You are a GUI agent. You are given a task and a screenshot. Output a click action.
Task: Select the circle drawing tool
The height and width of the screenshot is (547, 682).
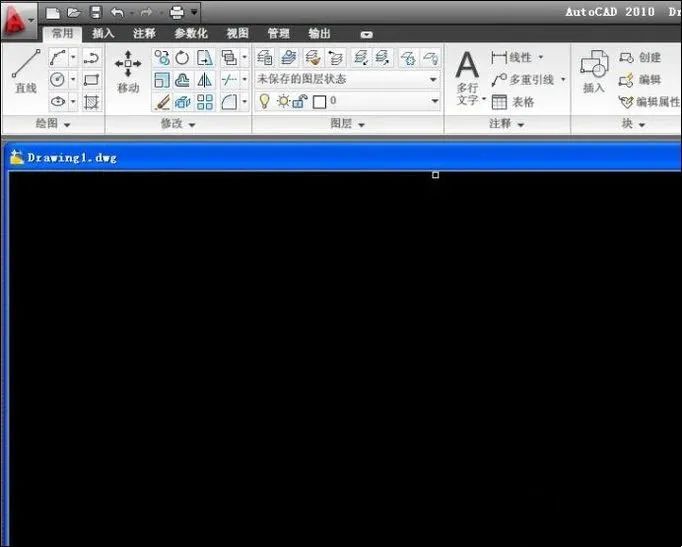(x=58, y=80)
